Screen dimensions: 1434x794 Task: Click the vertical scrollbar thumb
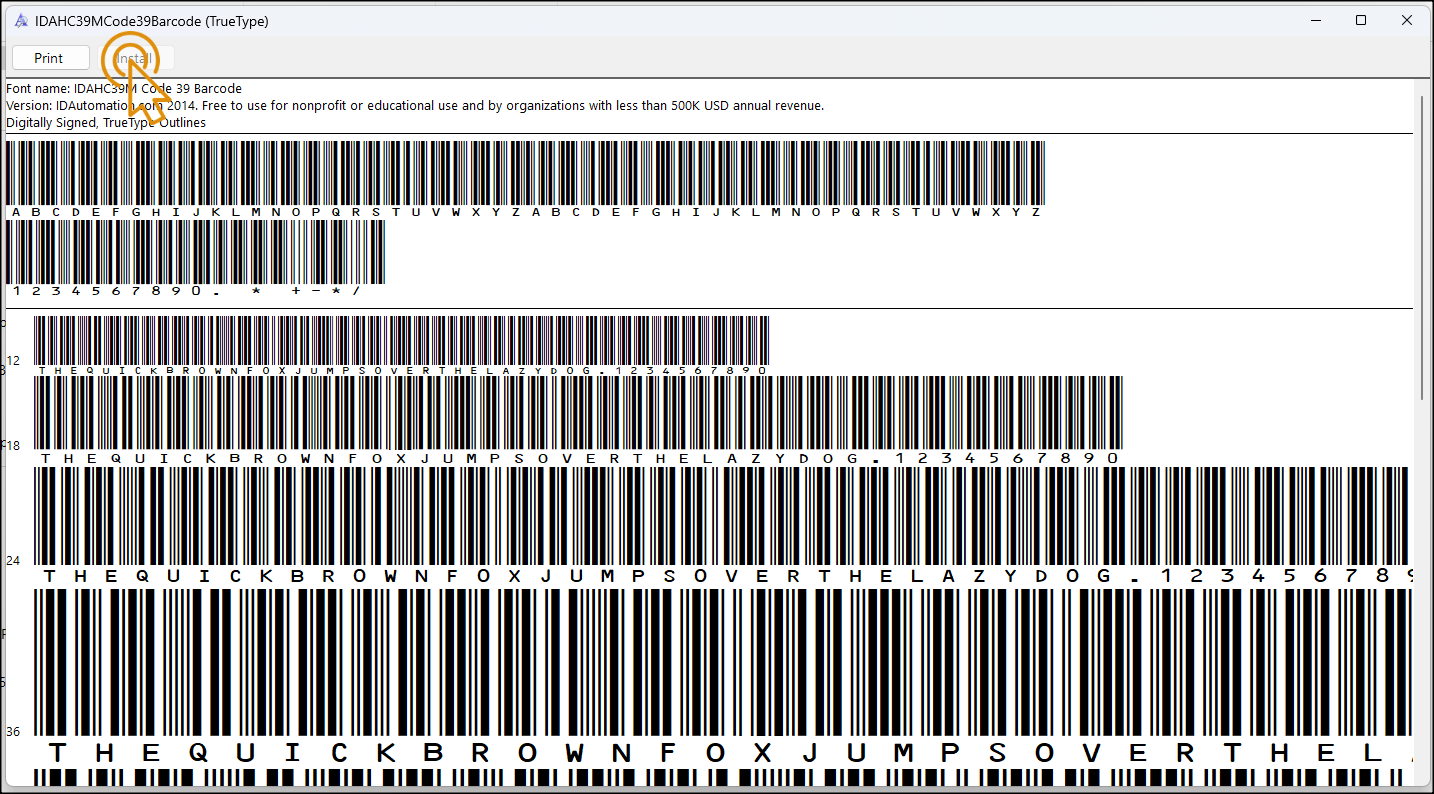tap(1424, 248)
